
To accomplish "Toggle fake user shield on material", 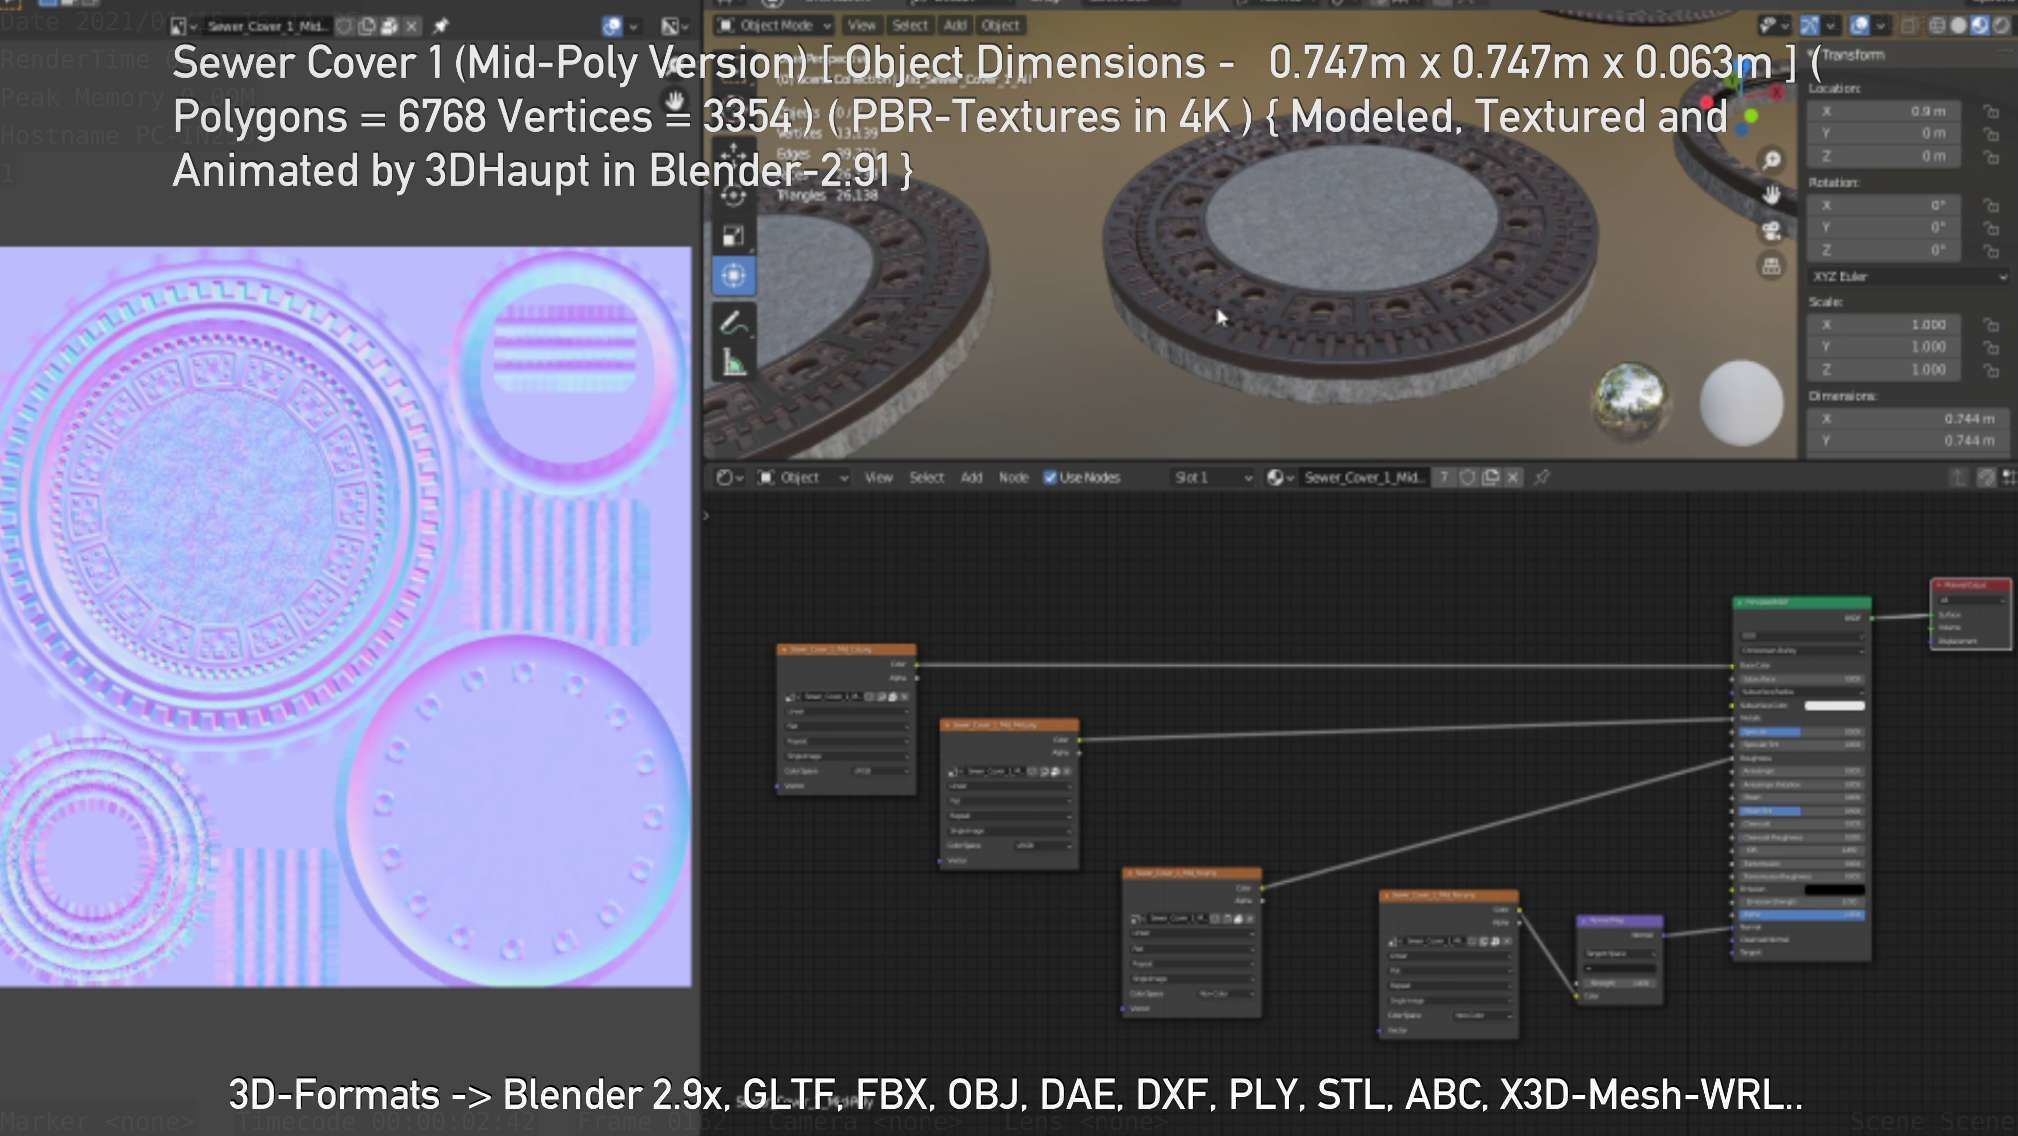I will pos(1467,478).
